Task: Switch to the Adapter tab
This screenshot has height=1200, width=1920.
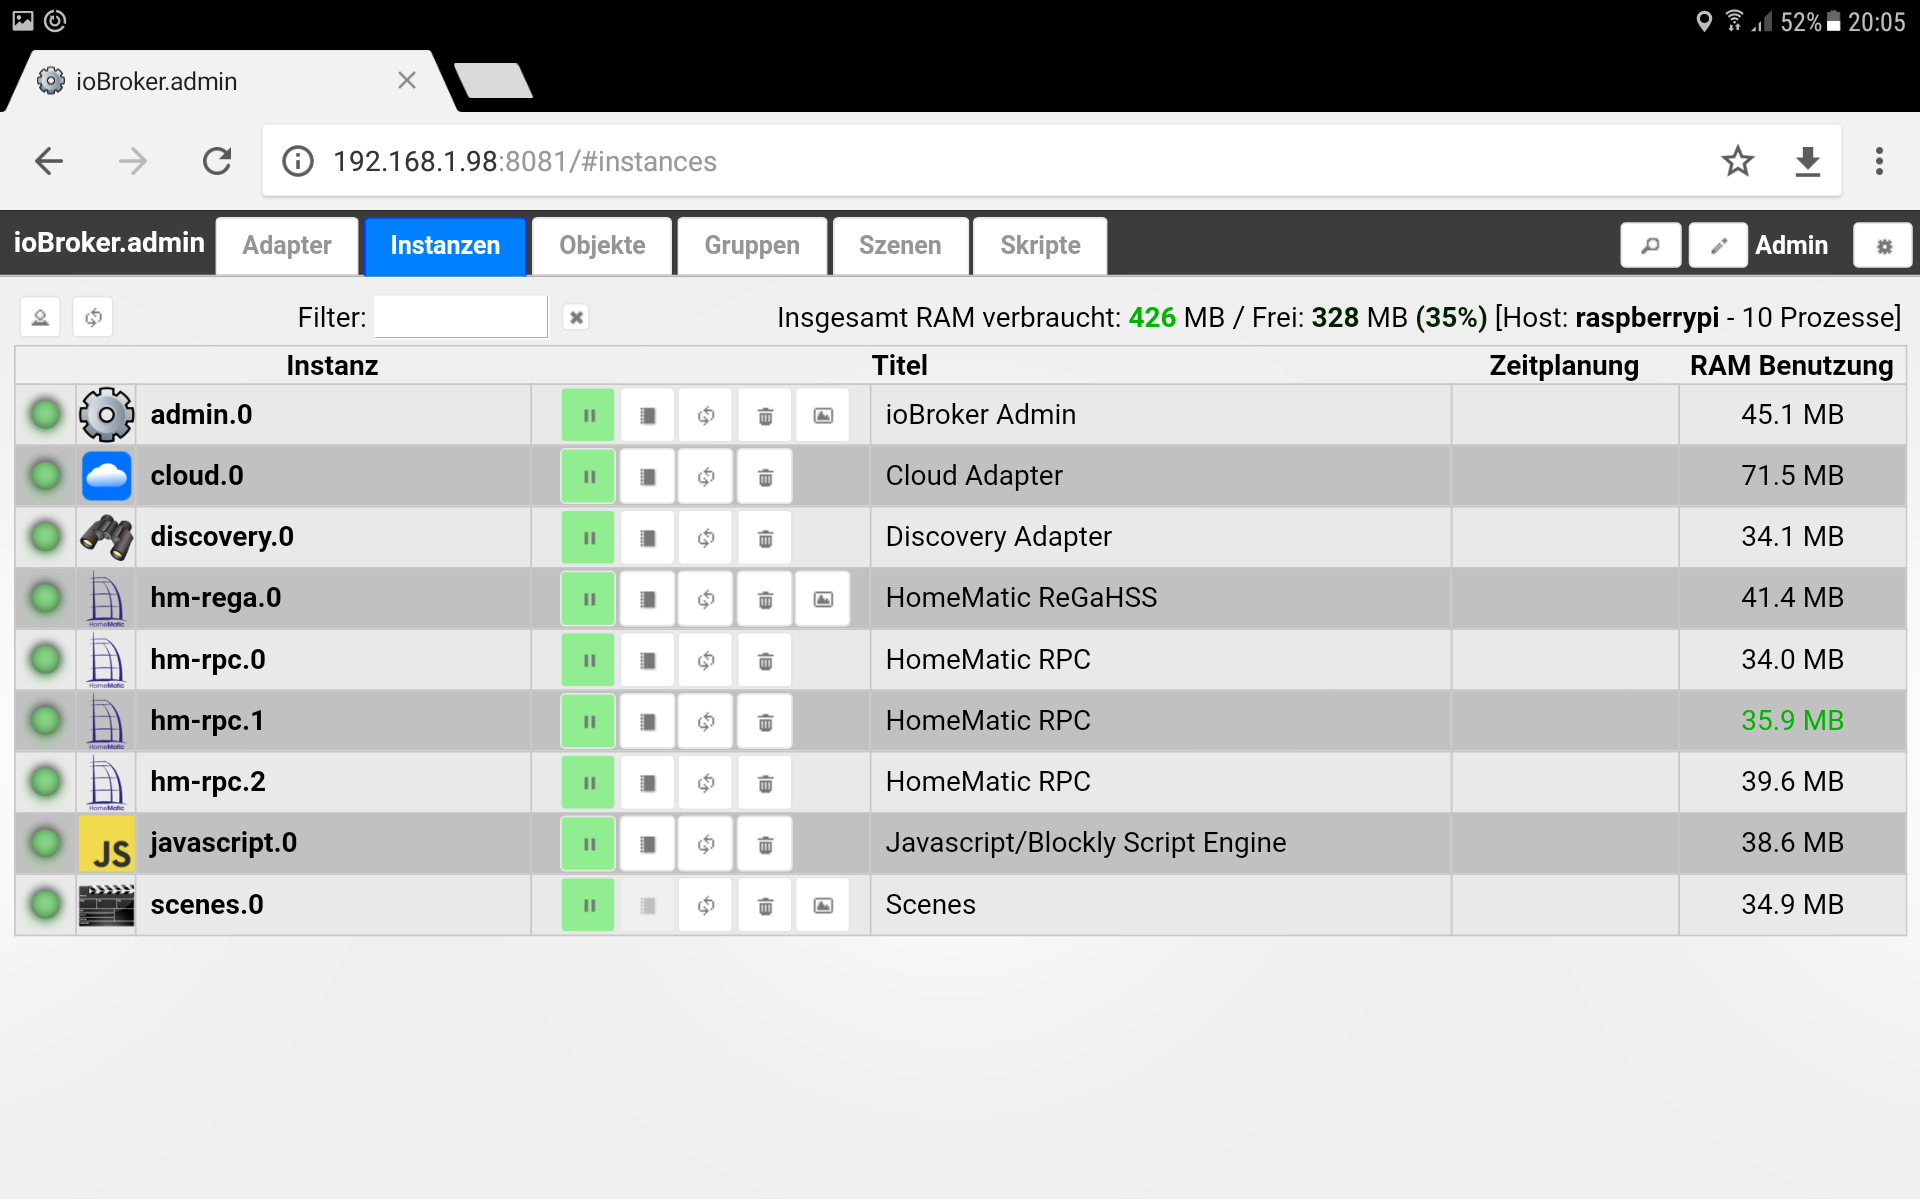Action: (x=287, y=245)
